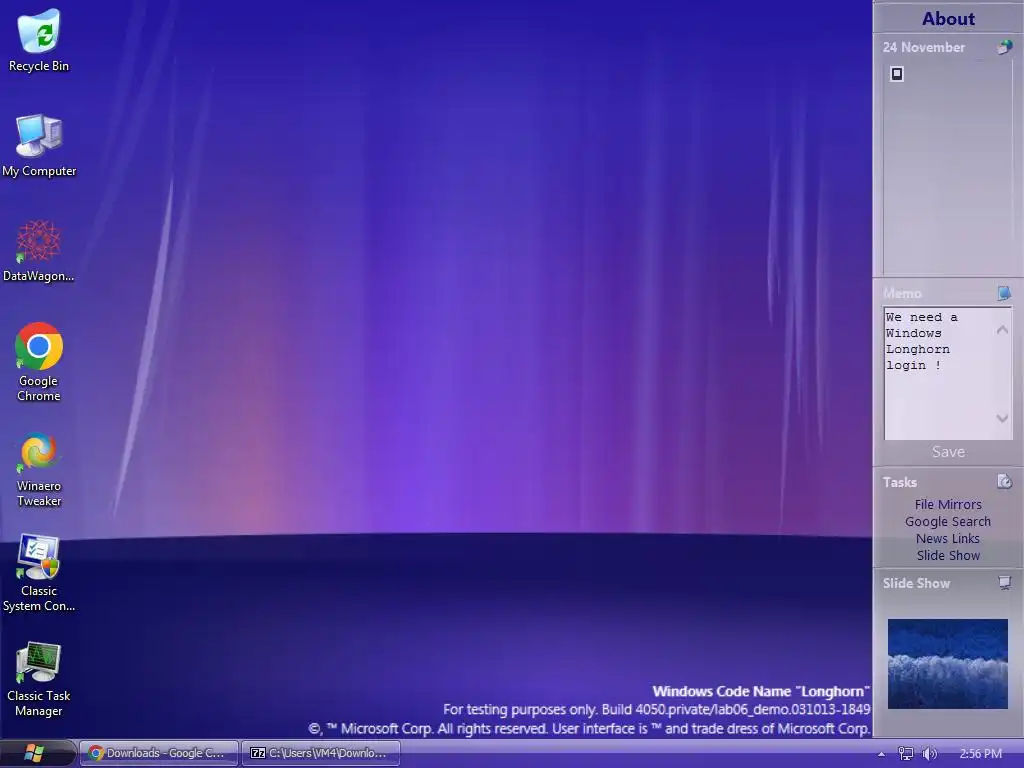Click the 2:56 PM taskbar clock

[980, 754]
